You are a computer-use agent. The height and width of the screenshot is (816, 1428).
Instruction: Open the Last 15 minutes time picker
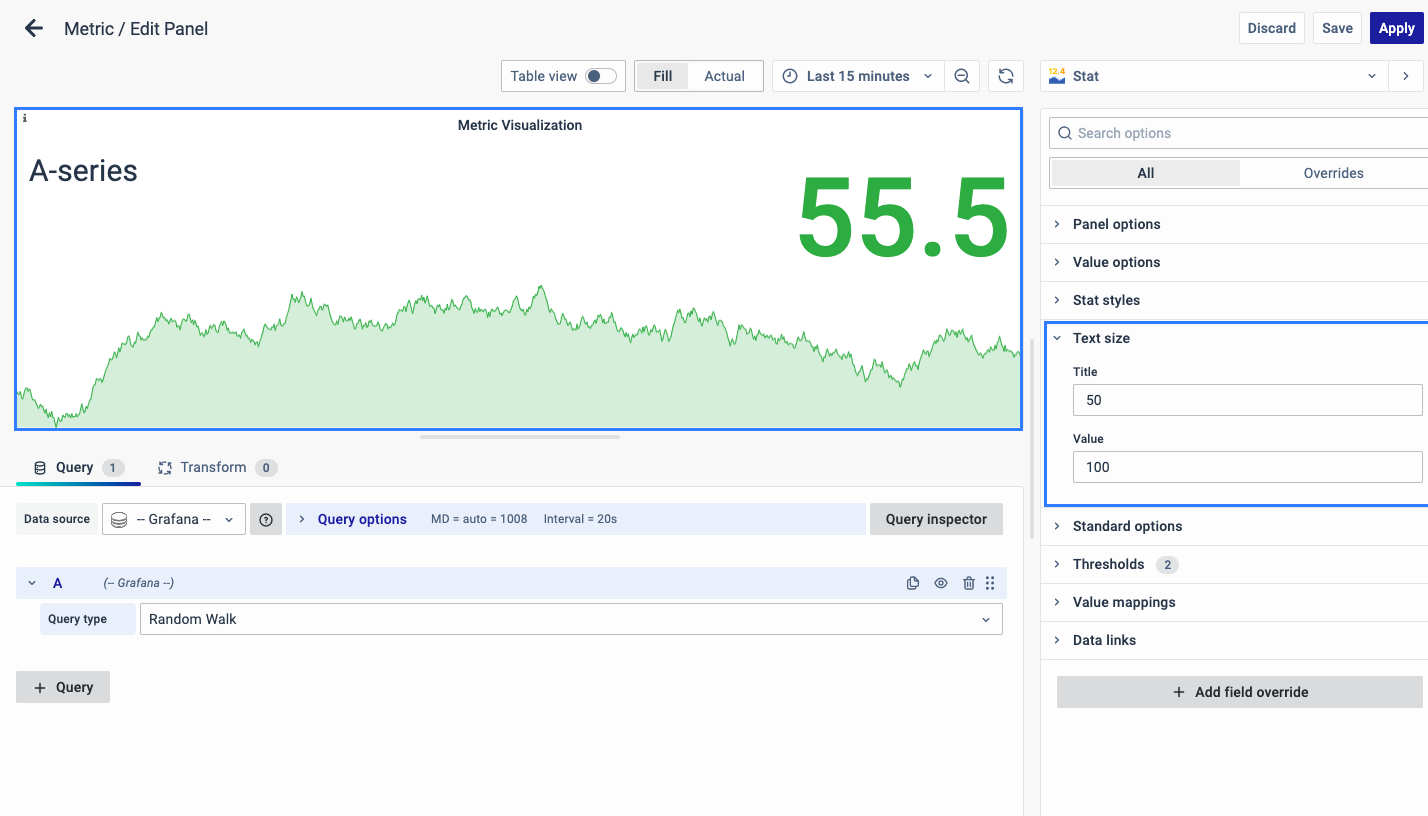pos(858,76)
